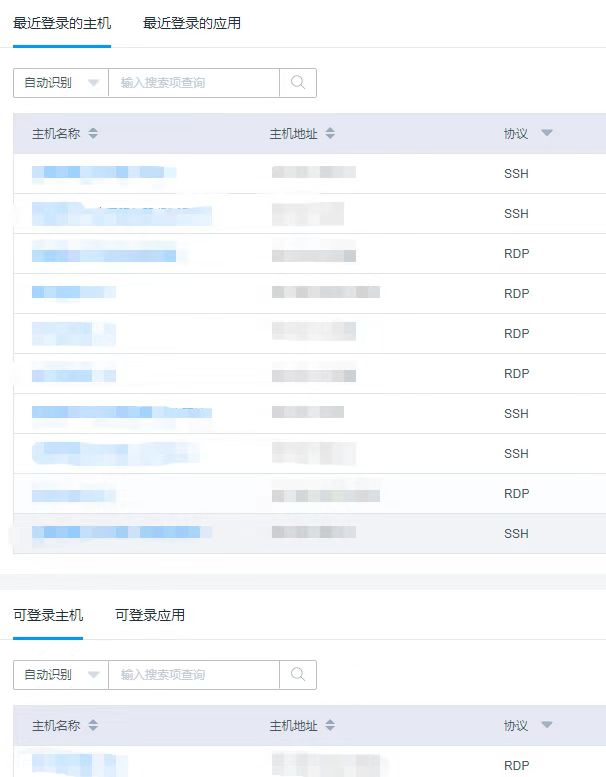Open the 可登录主机 tab

pyautogui.click(x=48, y=615)
